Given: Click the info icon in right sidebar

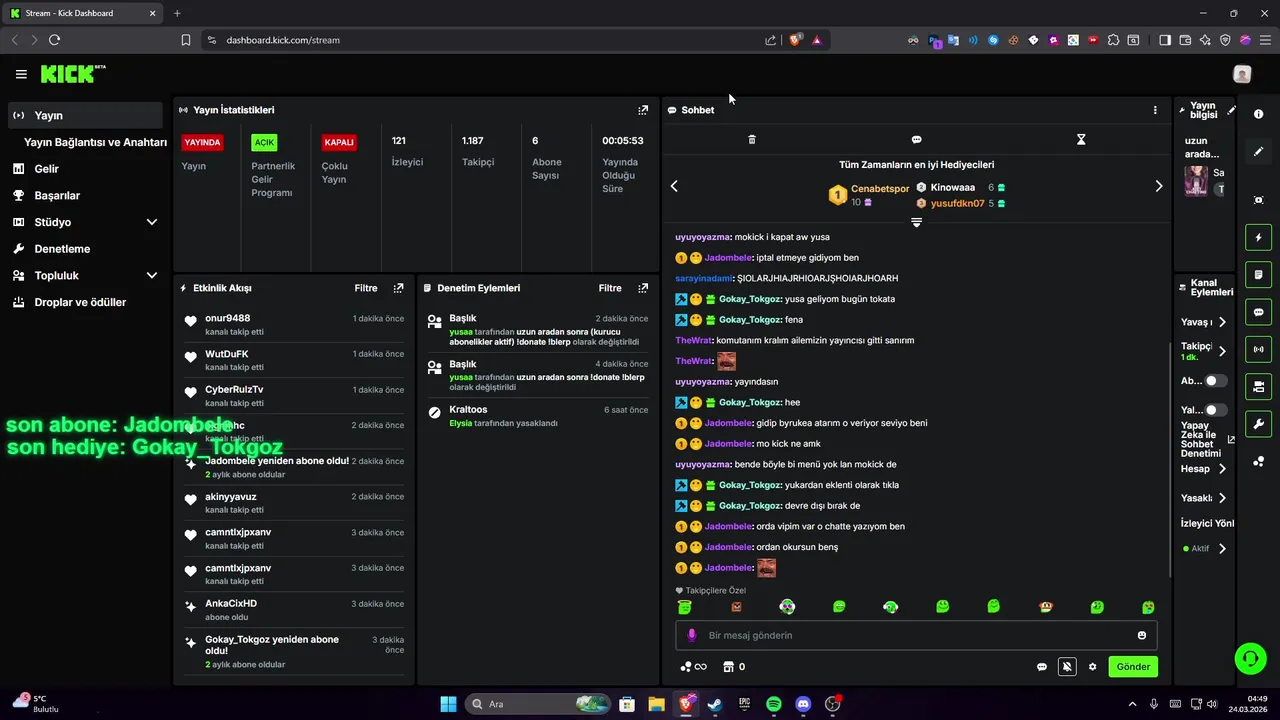Looking at the screenshot, I should [1258, 114].
